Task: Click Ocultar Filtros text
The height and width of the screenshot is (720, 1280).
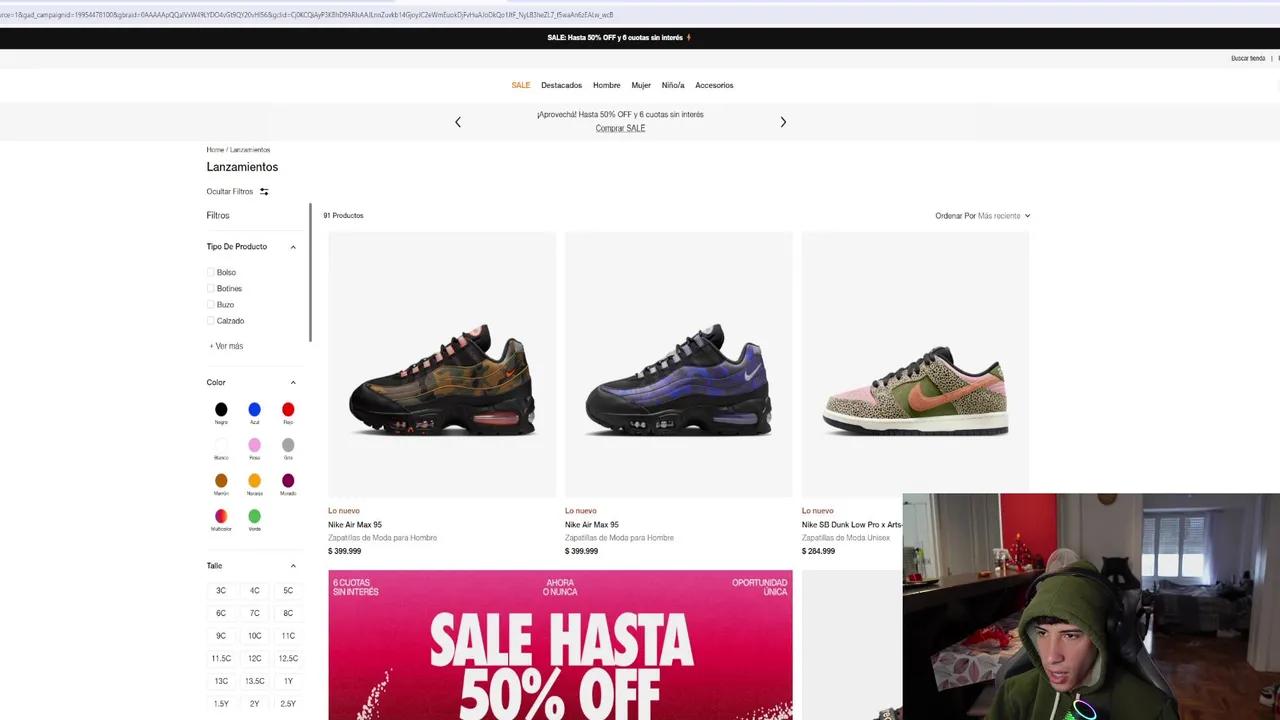Action: point(230,191)
